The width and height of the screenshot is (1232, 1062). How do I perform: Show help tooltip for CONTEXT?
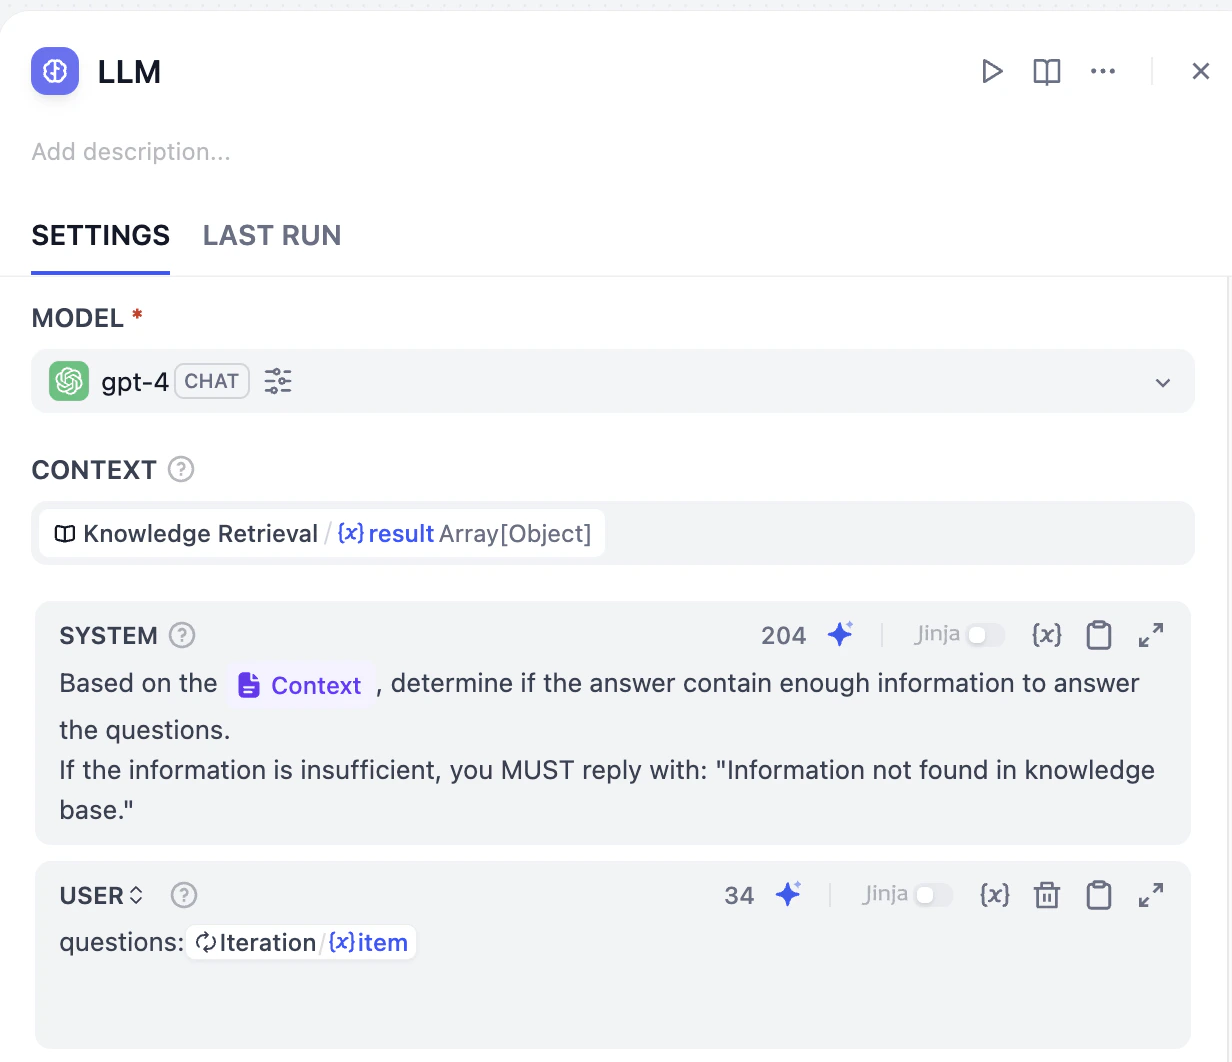(181, 469)
